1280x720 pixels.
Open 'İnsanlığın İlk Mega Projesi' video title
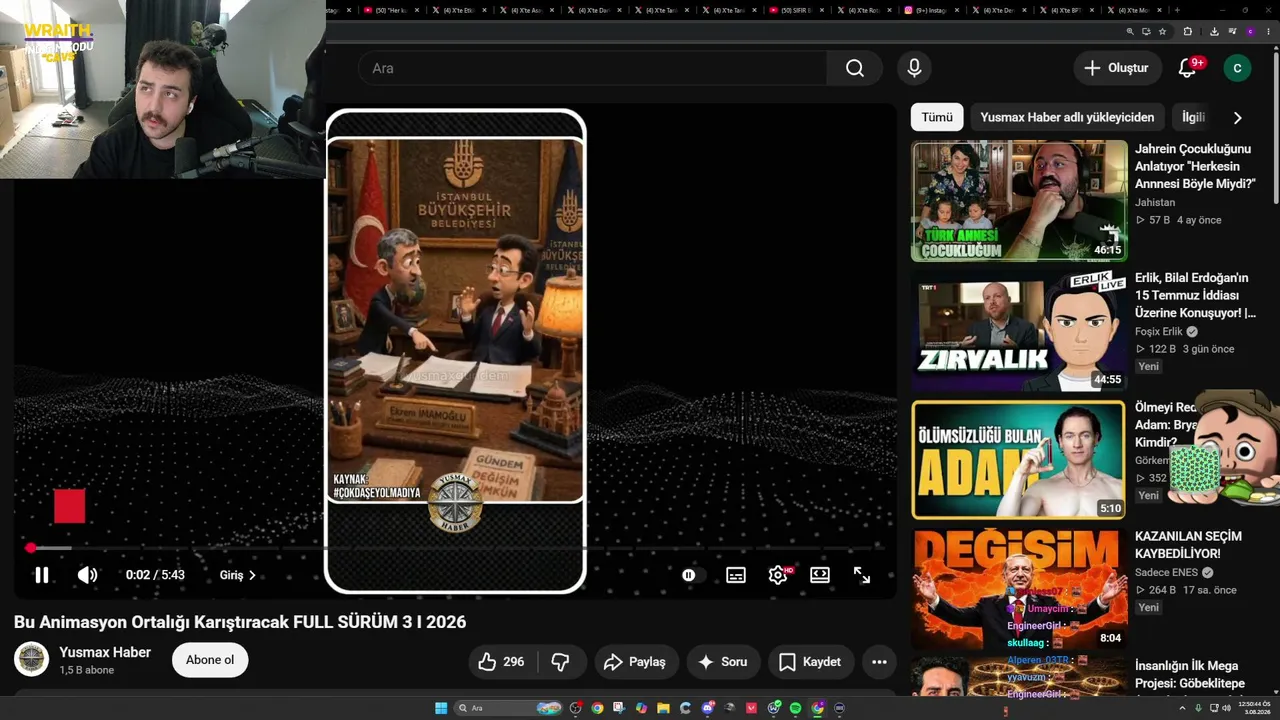(x=1190, y=675)
